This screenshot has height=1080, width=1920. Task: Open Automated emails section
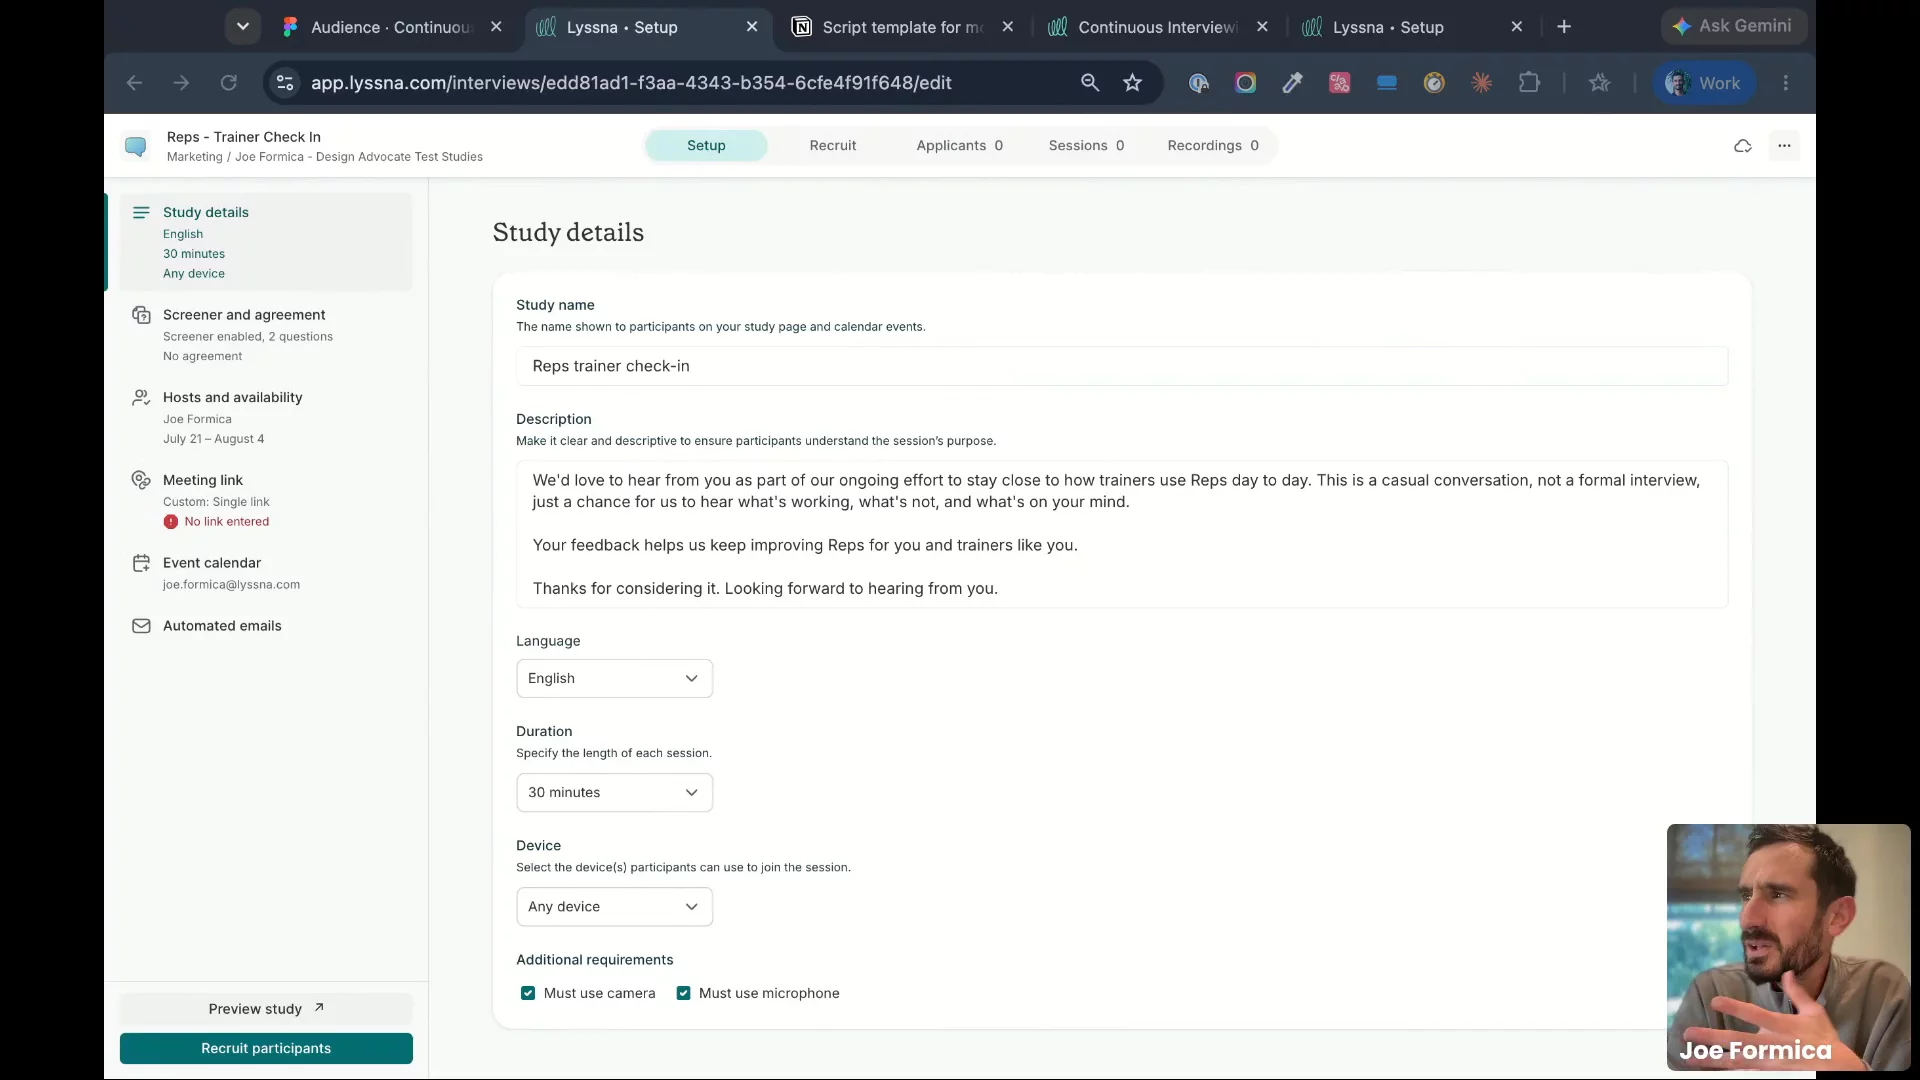[x=266, y=626]
